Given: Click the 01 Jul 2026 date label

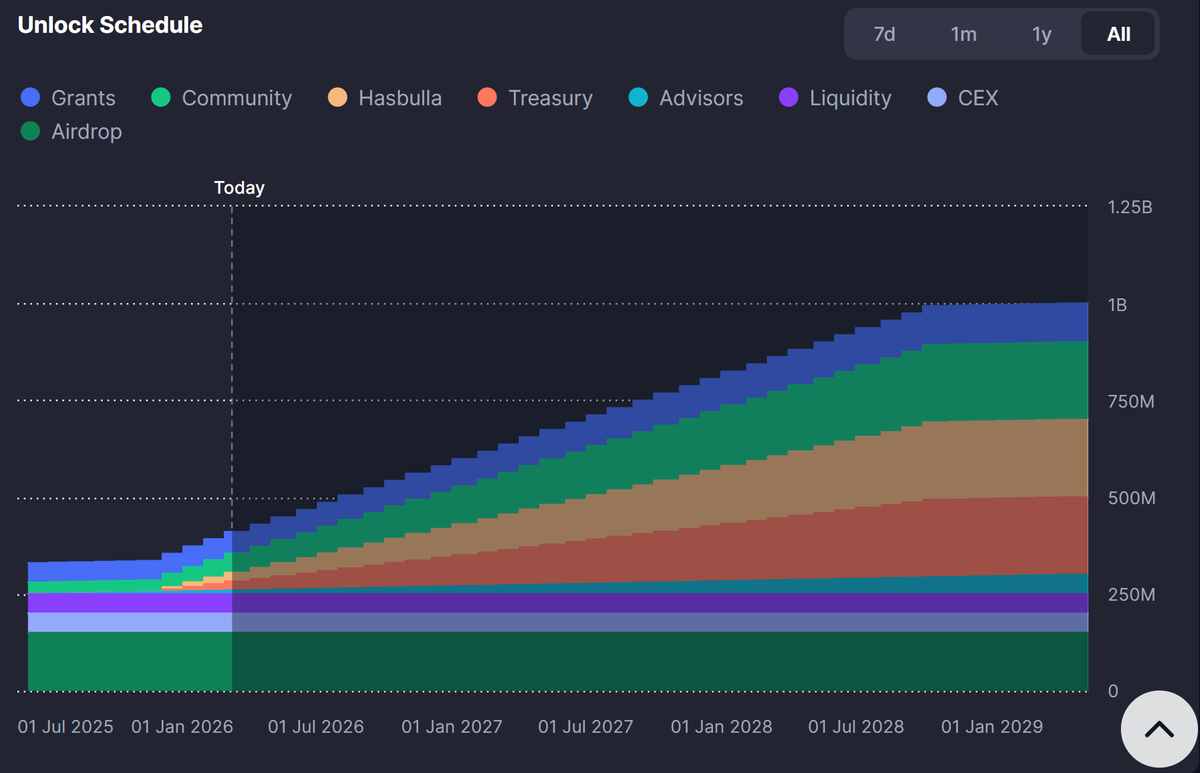Looking at the screenshot, I should pyautogui.click(x=316, y=727).
